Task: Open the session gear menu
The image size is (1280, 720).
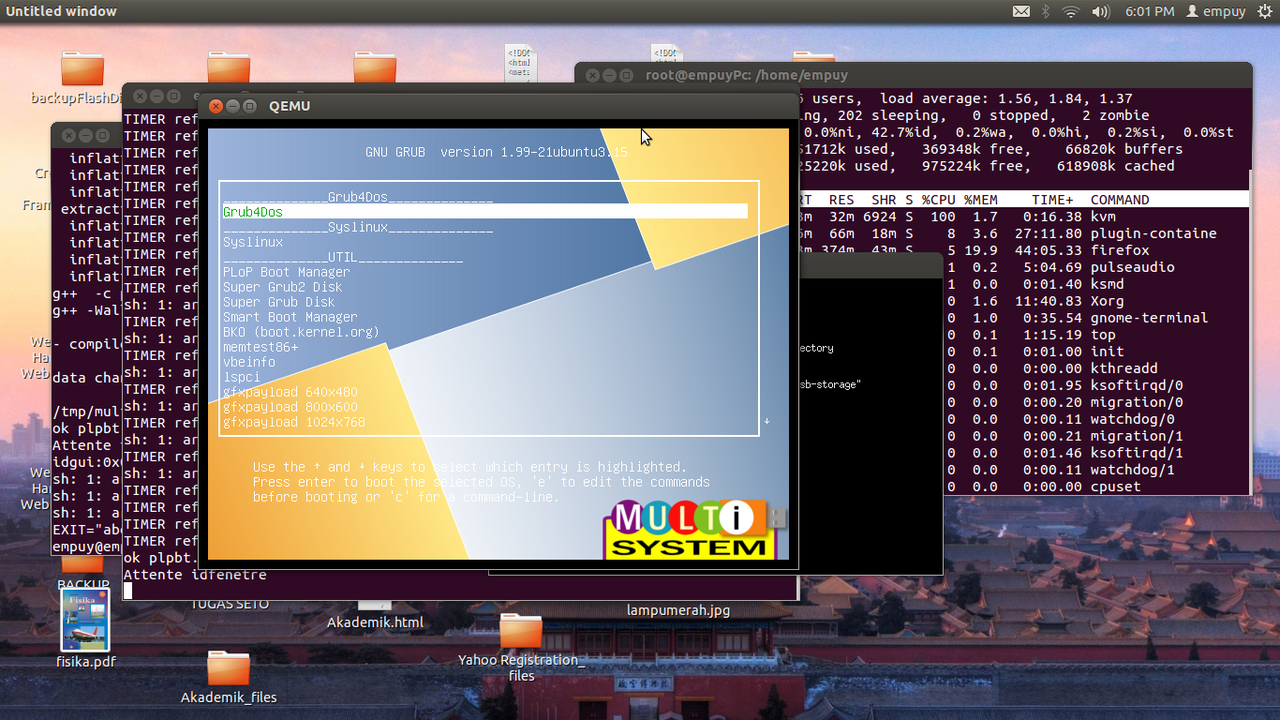Action: point(1266,11)
